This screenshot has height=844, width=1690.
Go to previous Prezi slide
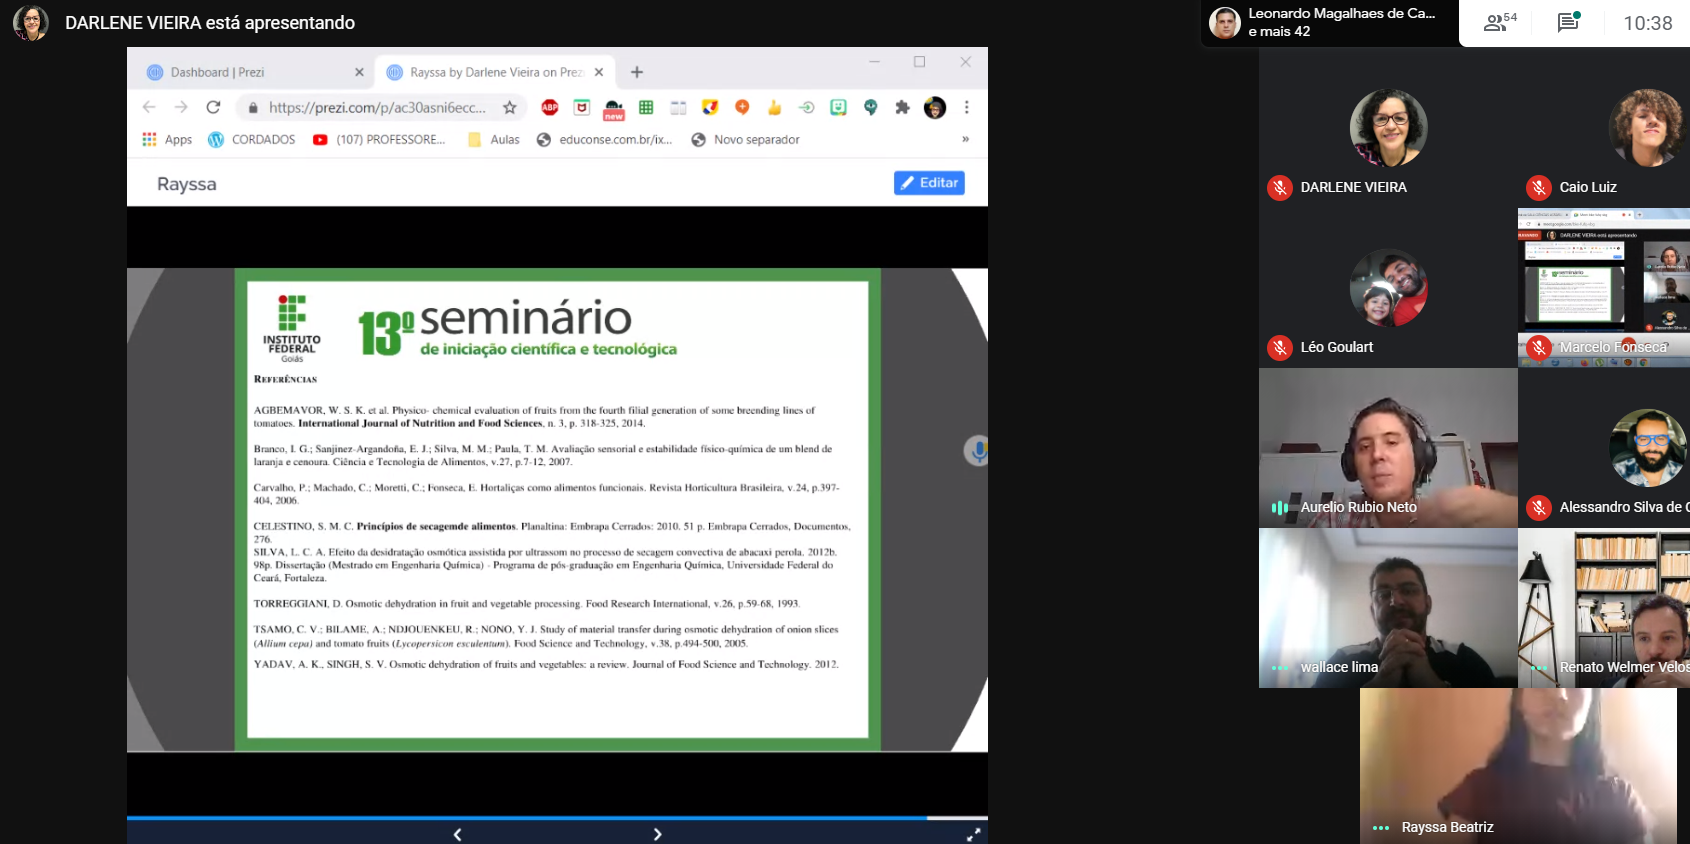(x=457, y=834)
